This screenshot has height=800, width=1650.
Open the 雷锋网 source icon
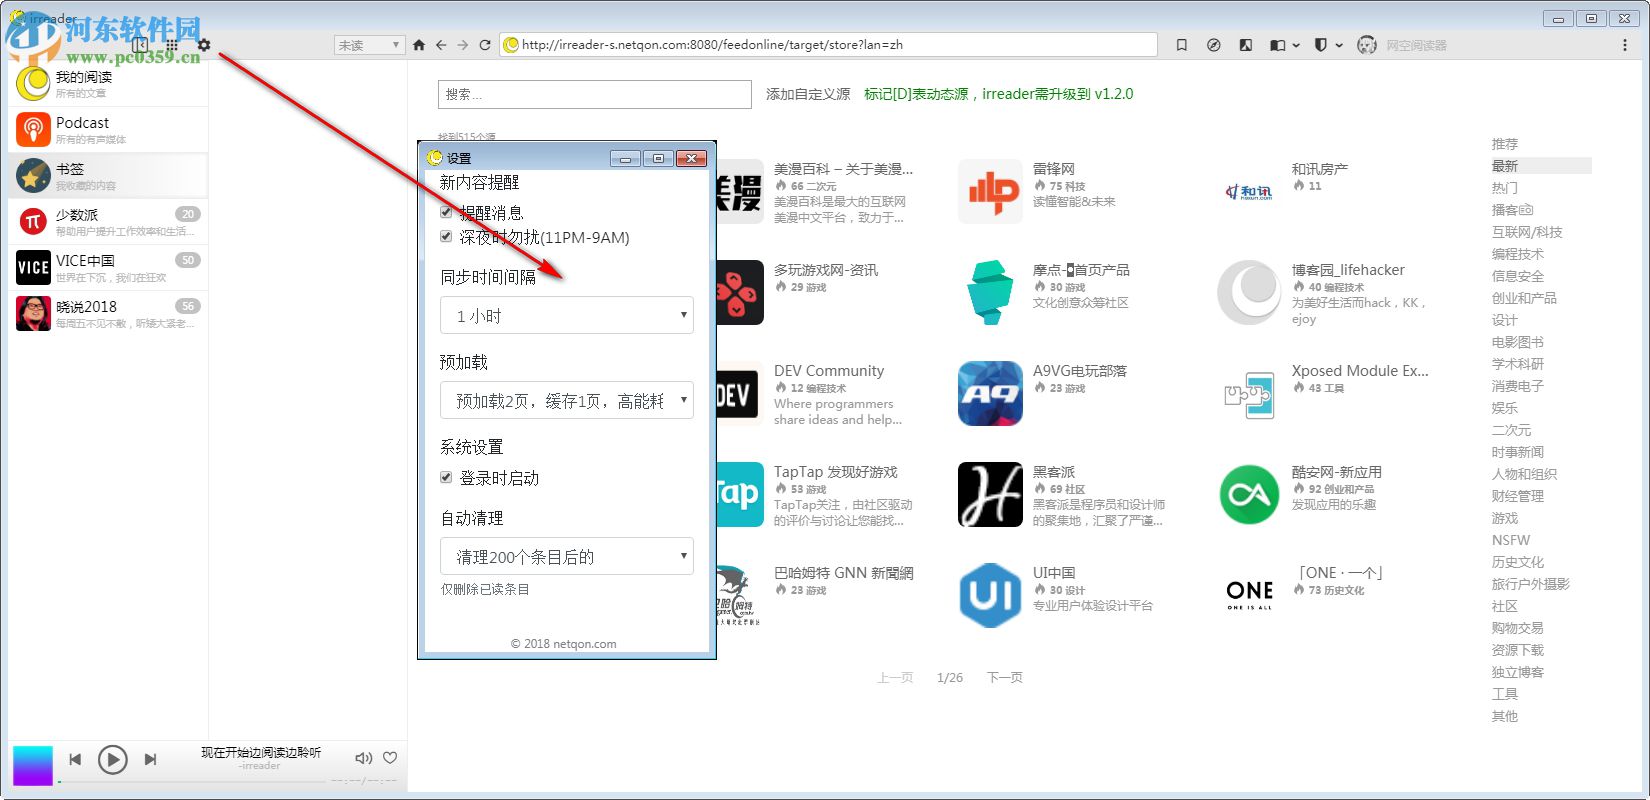coord(990,191)
